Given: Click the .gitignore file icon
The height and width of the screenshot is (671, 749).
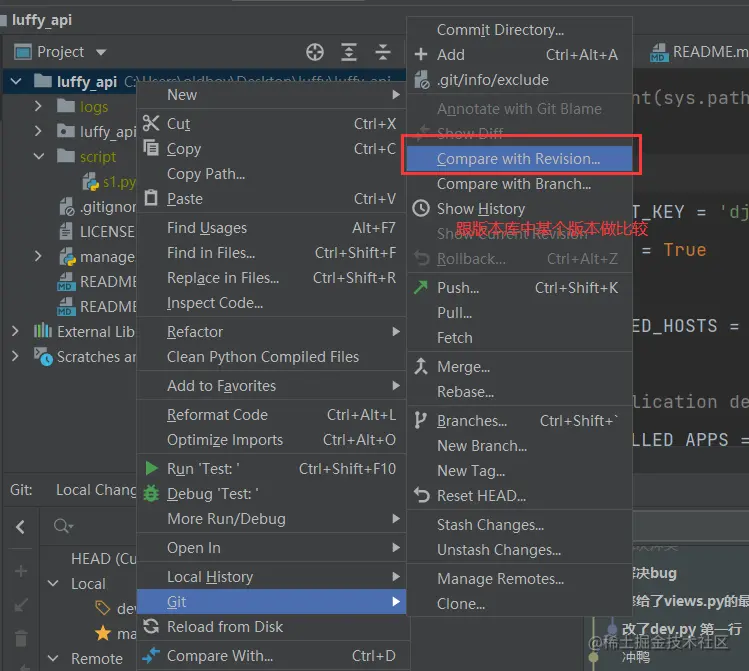Looking at the screenshot, I should tap(67, 207).
